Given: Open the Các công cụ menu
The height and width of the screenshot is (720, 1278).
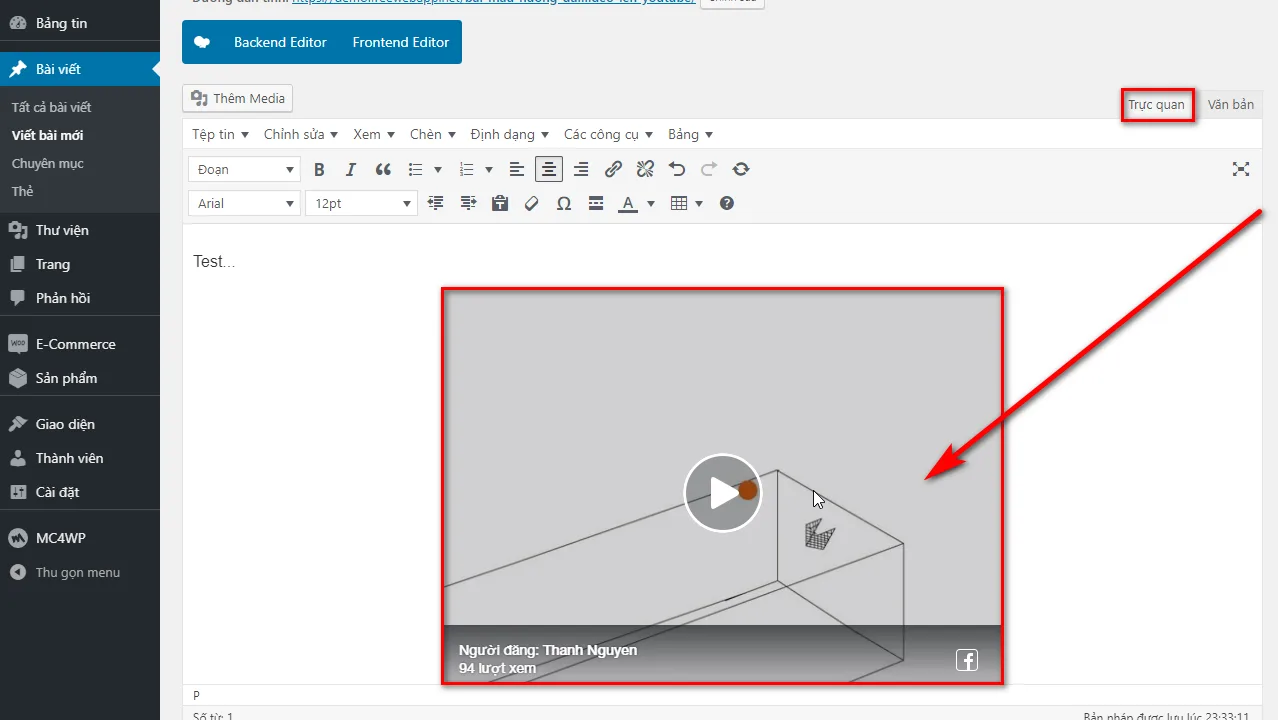Looking at the screenshot, I should click(608, 134).
